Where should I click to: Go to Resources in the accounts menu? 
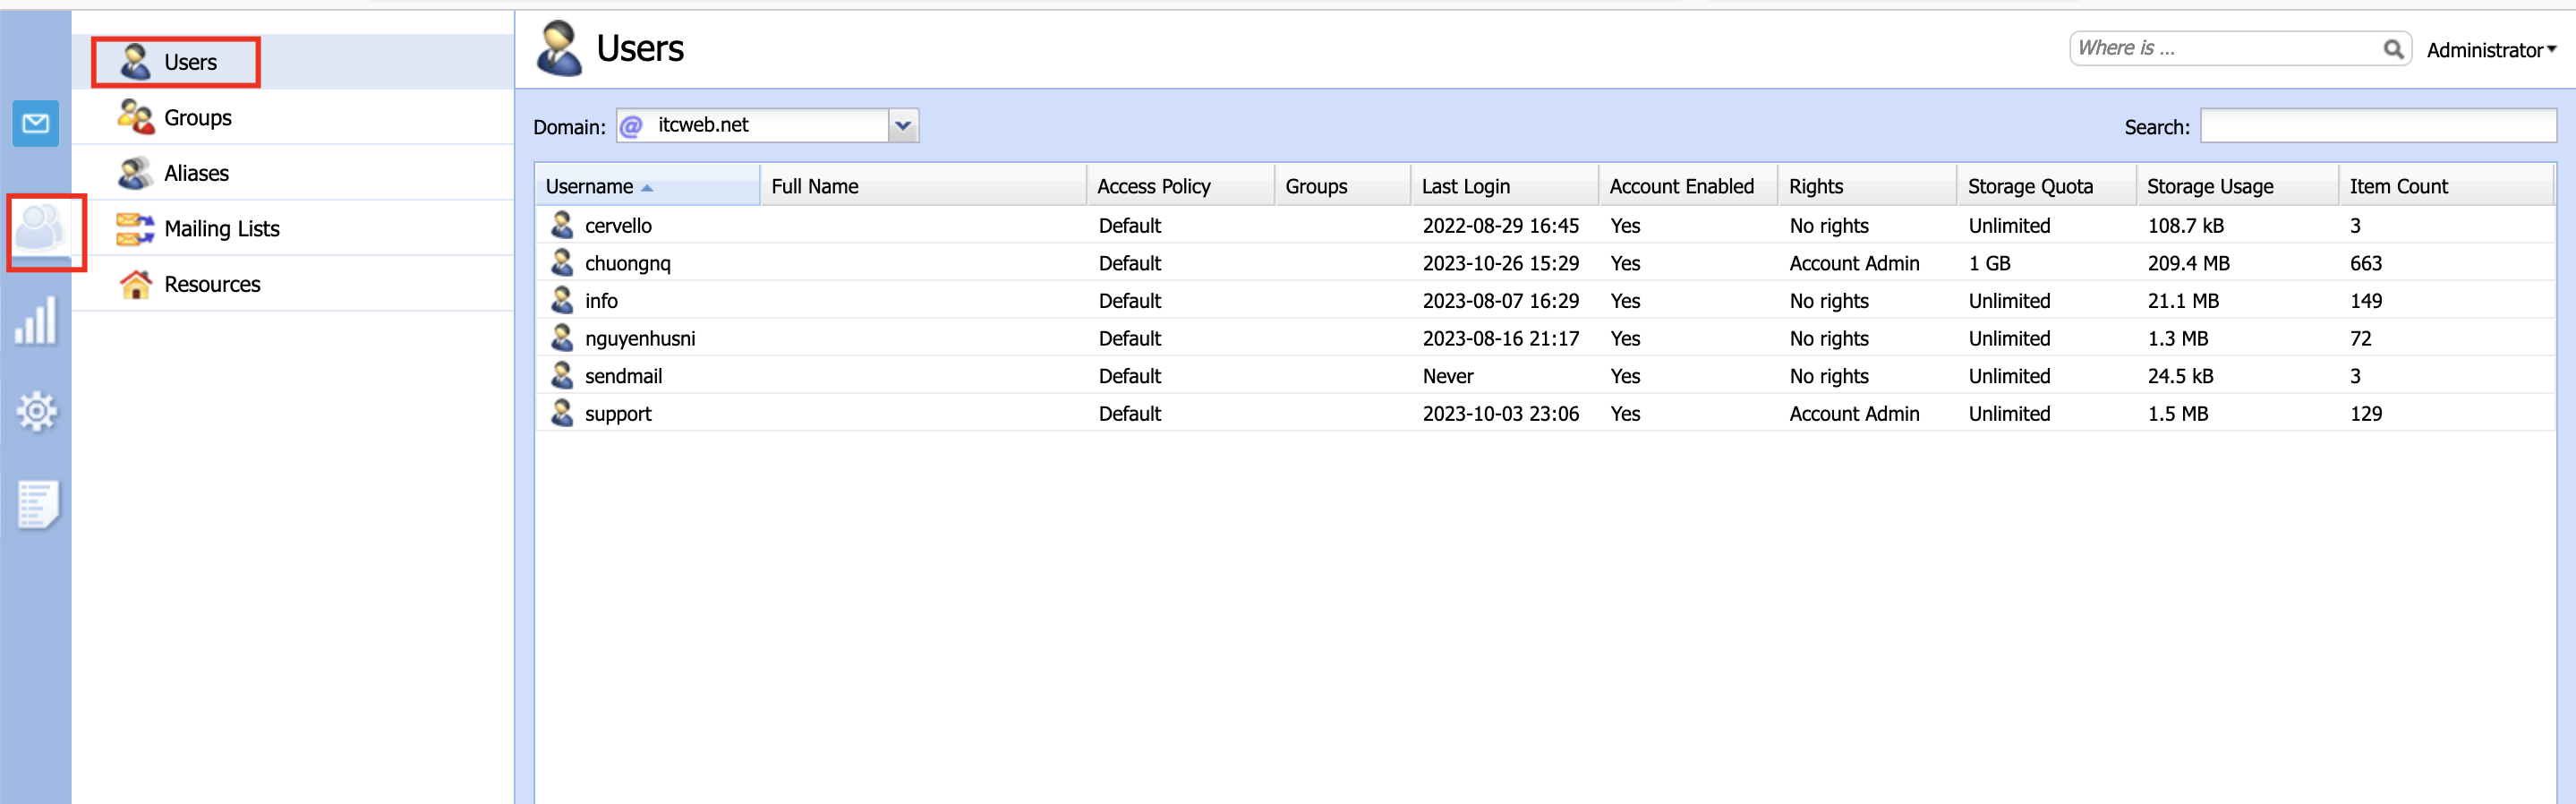(x=212, y=285)
